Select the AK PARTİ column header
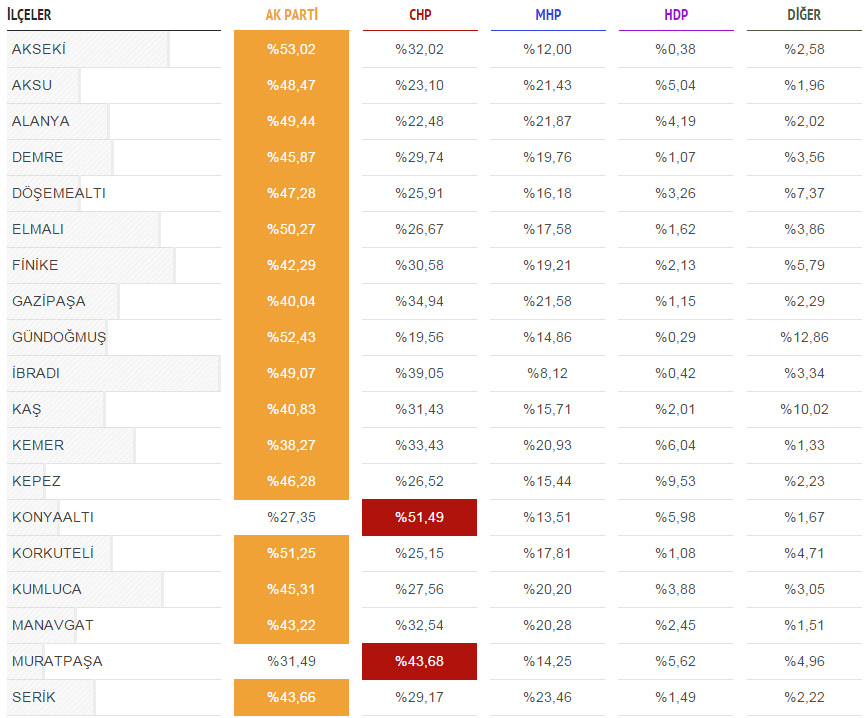 [292, 15]
